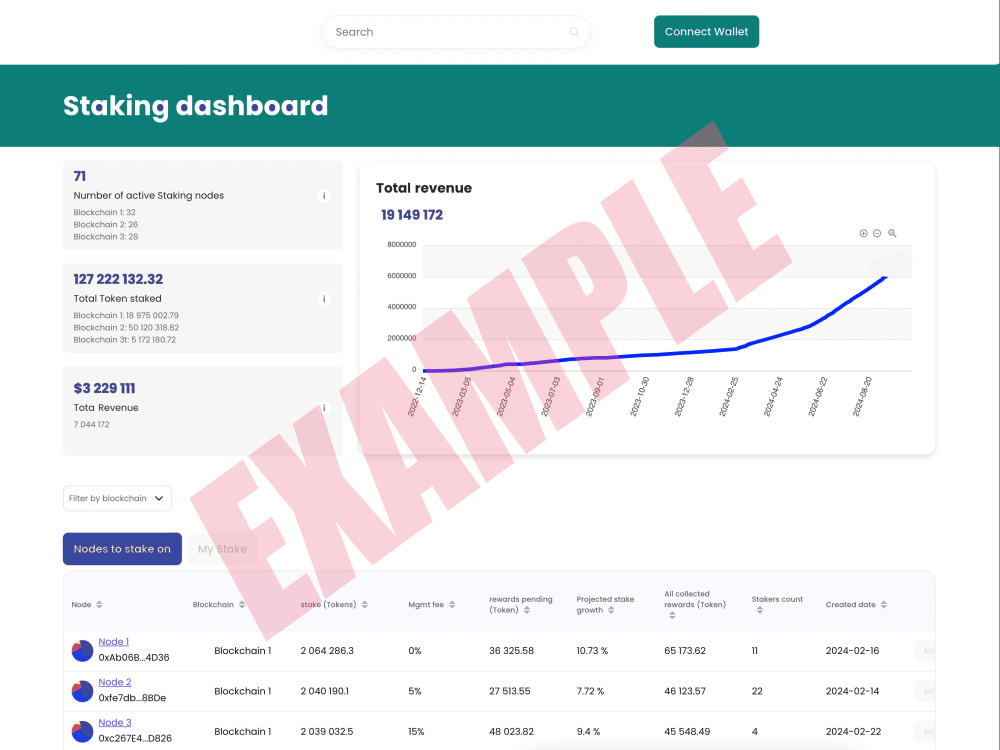Image resolution: width=1000 pixels, height=750 pixels.
Task: Click the search magnifier icon
Action: point(574,32)
